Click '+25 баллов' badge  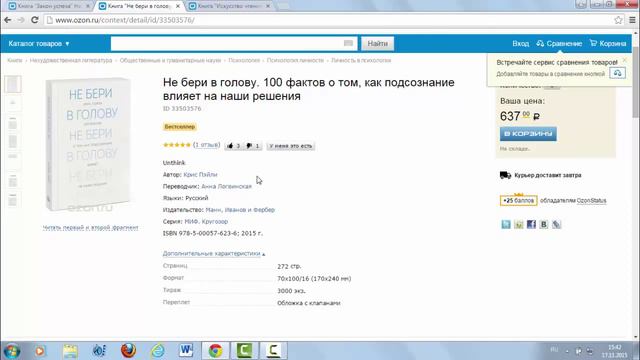518,200
